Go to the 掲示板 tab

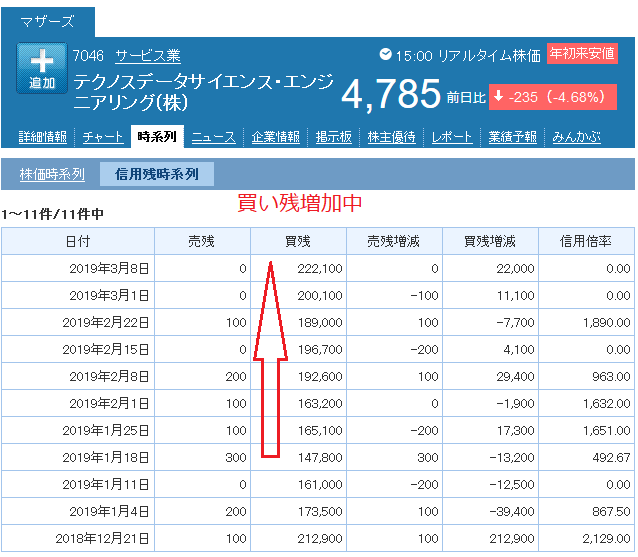click(333, 137)
